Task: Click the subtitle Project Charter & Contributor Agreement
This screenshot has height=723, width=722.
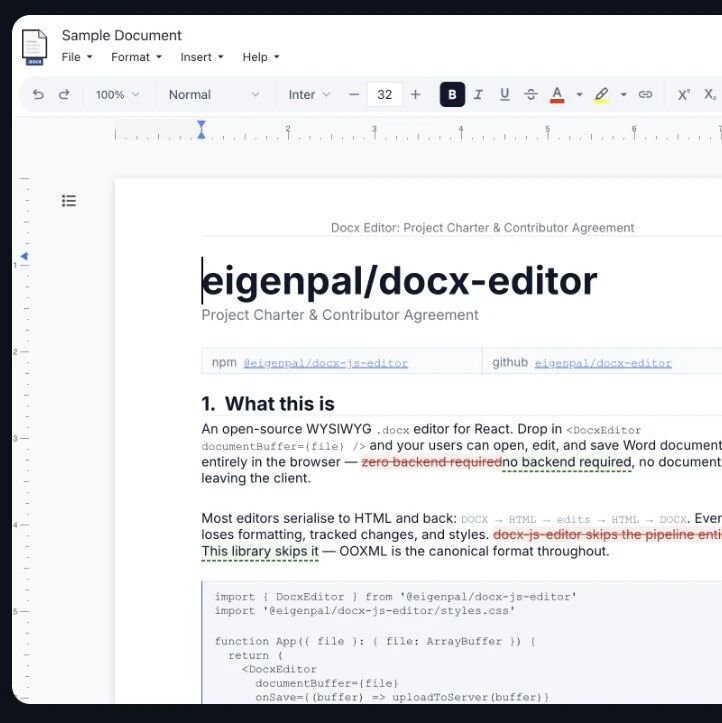Action: pos(340,315)
